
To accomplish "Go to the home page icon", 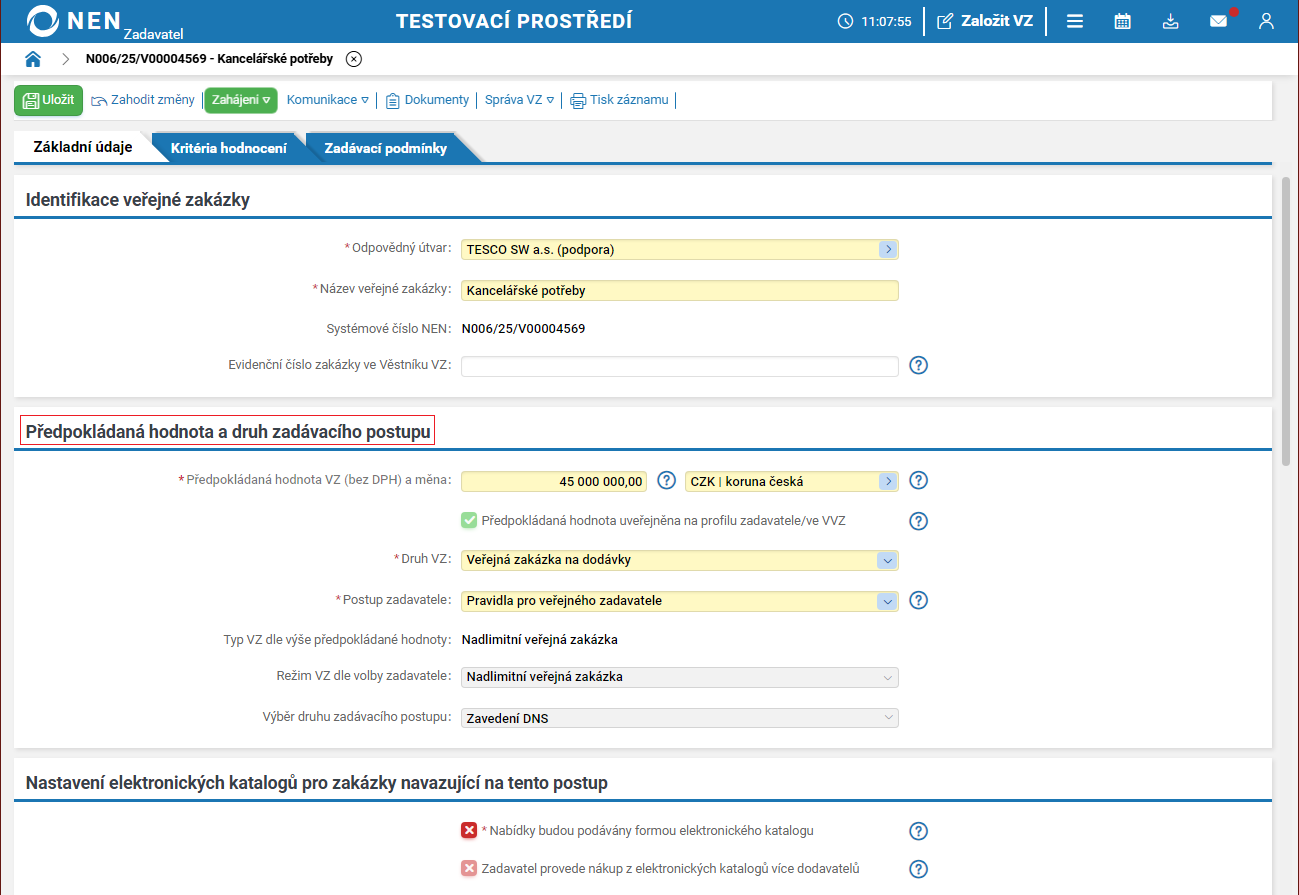I will (x=33, y=59).
